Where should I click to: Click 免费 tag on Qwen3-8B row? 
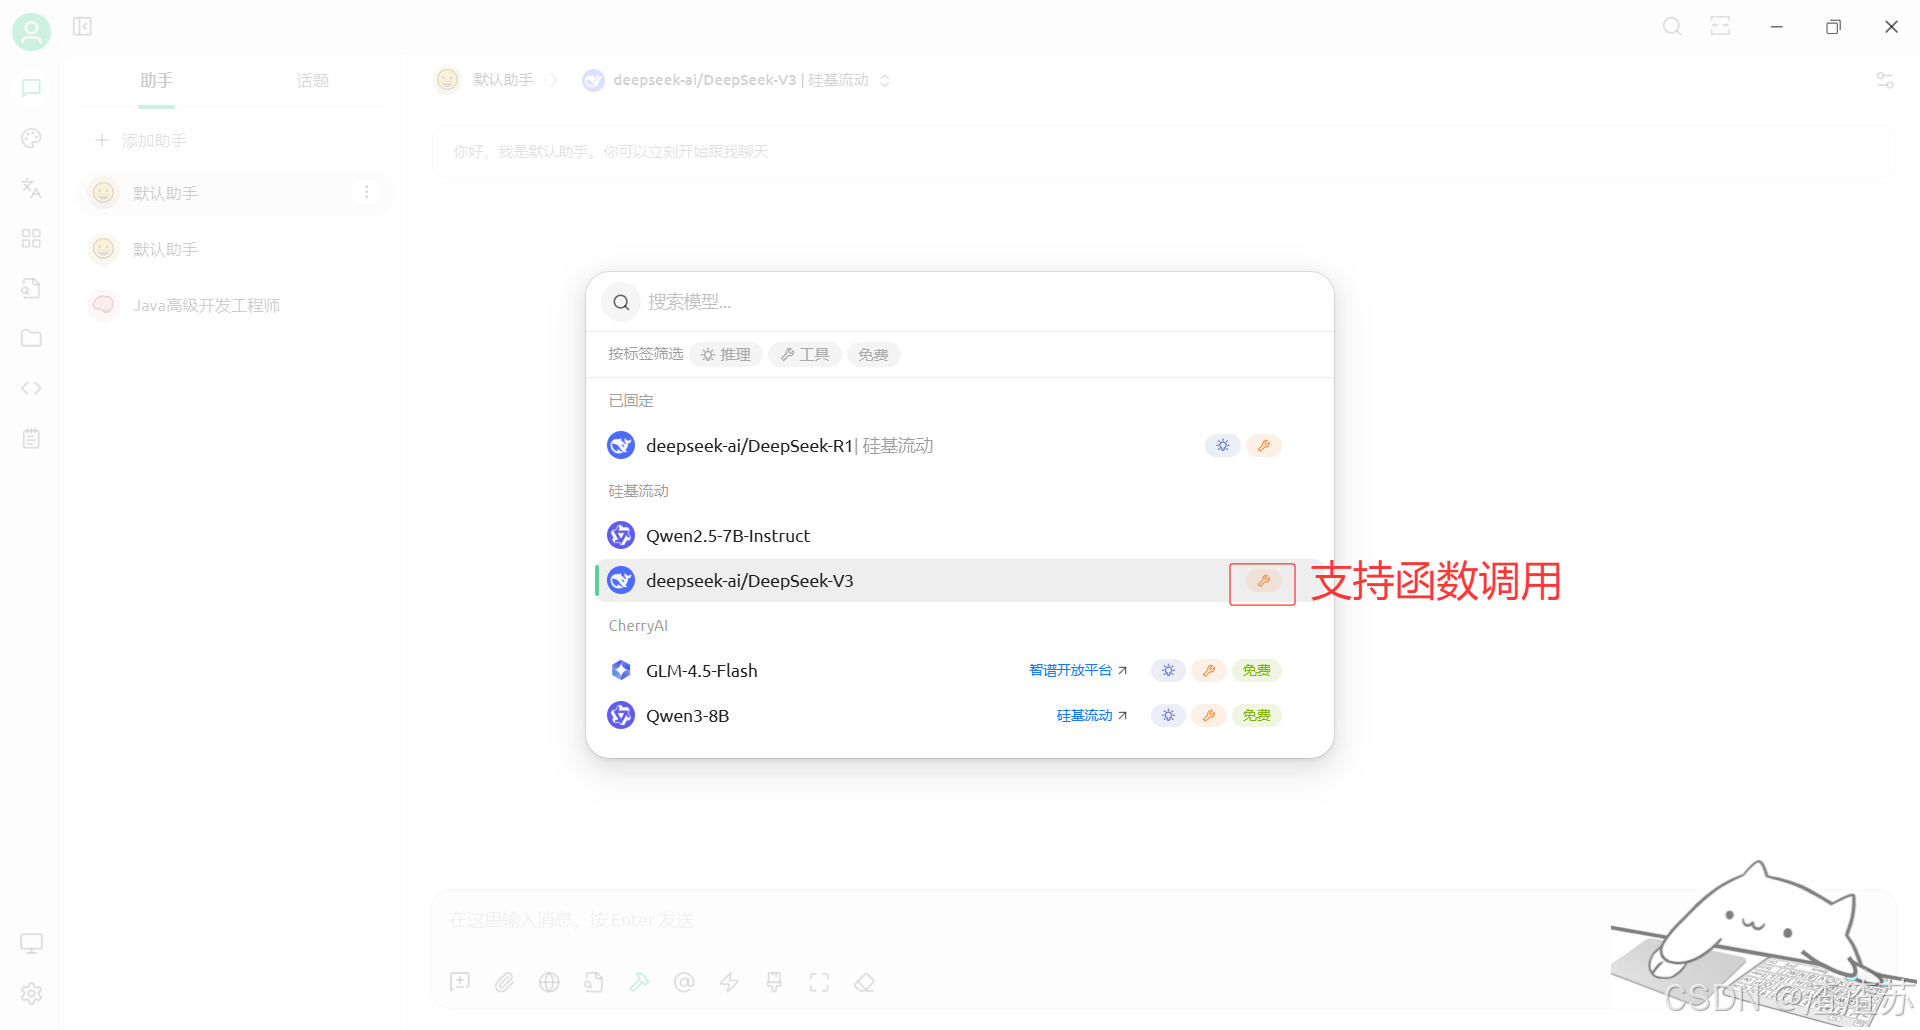pyautogui.click(x=1257, y=715)
